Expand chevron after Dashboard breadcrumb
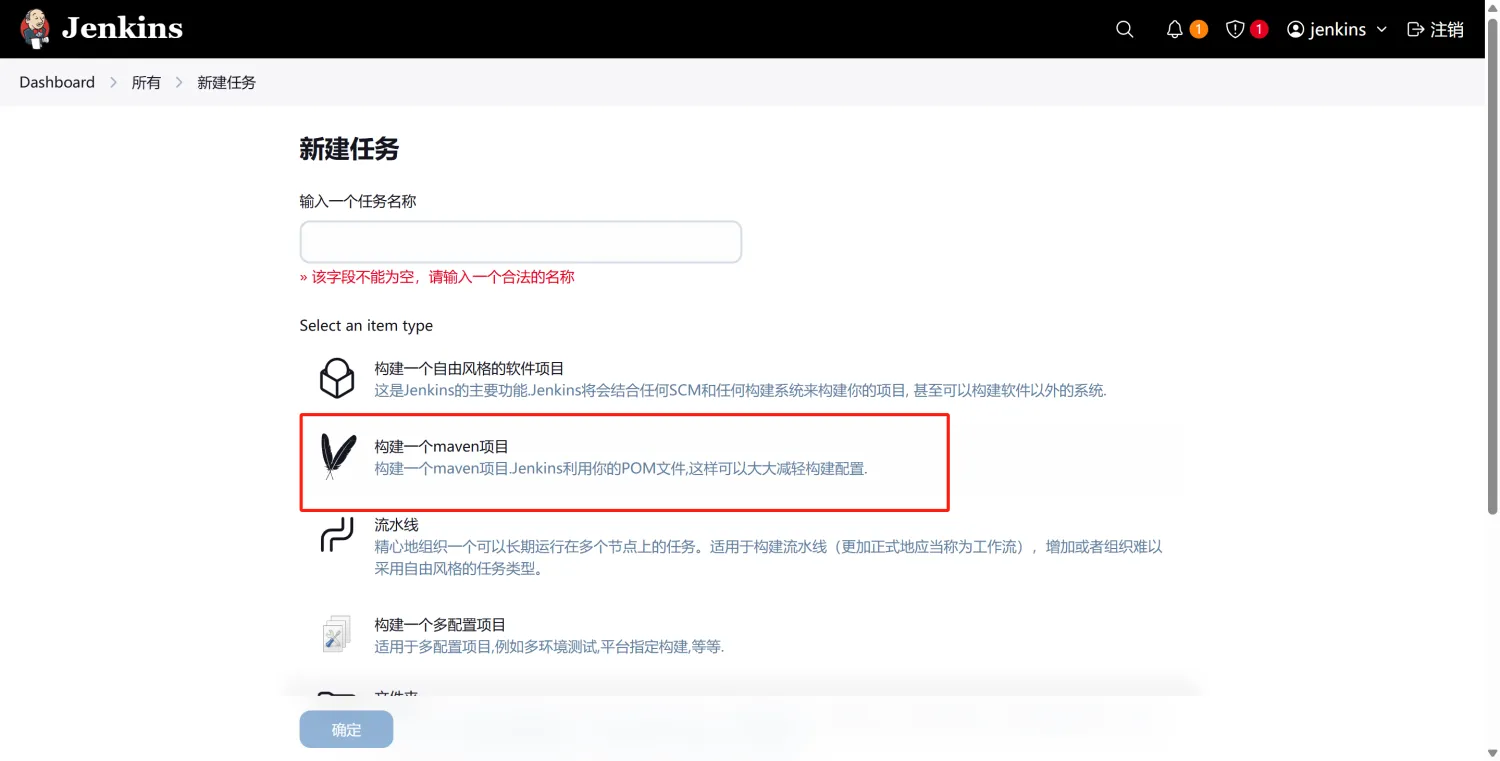This screenshot has width=1500, height=761. [x=113, y=82]
